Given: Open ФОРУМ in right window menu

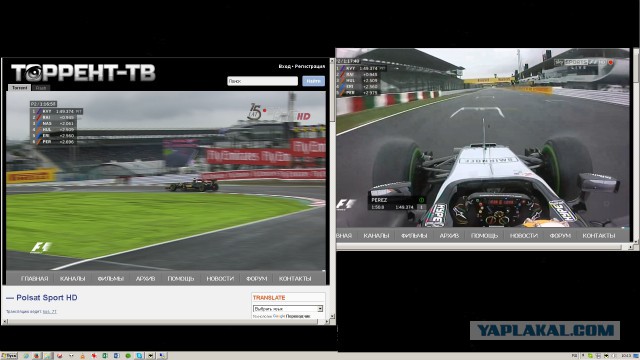Looking at the screenshot, I should (560, 236).
